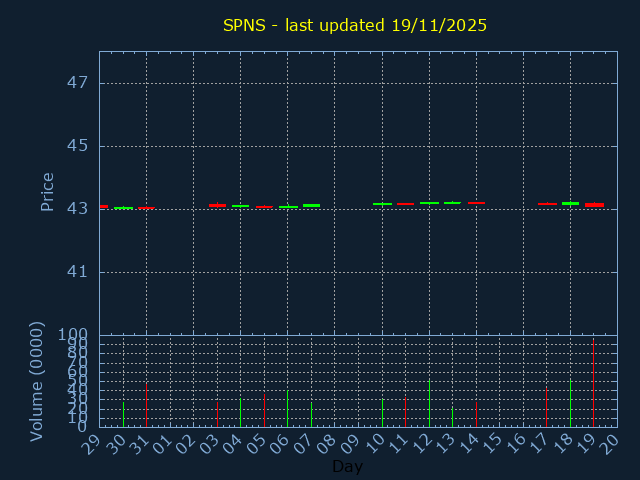Click the red volume bar on day 31
Image resolution: width=640 pixels, height=480 pixels.
146,404
